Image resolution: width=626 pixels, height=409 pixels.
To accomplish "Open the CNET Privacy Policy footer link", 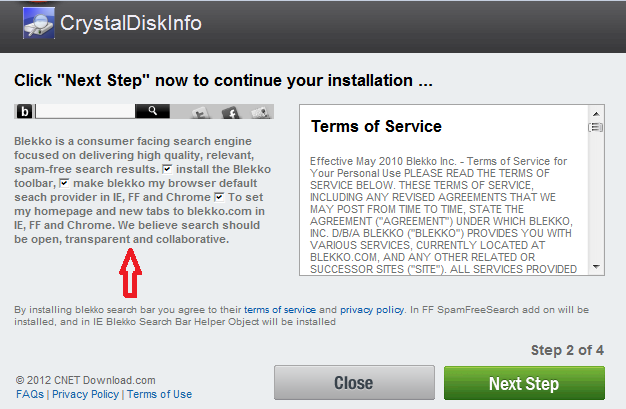I will [85, 394].
